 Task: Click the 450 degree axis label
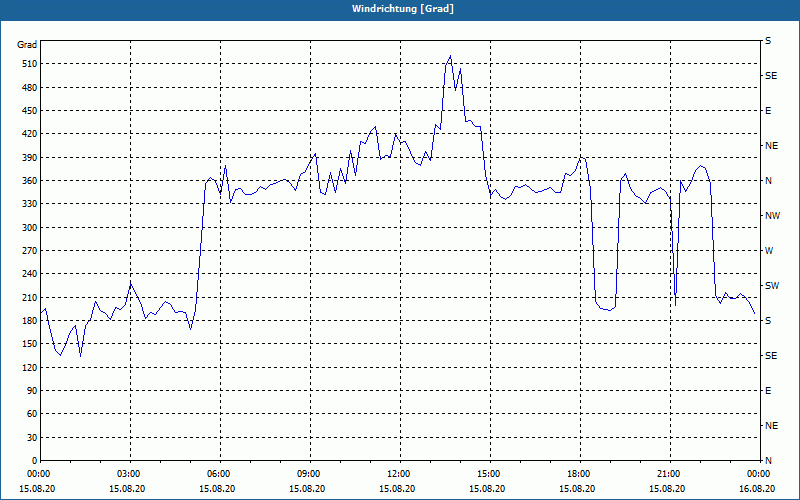click(30, 111)
